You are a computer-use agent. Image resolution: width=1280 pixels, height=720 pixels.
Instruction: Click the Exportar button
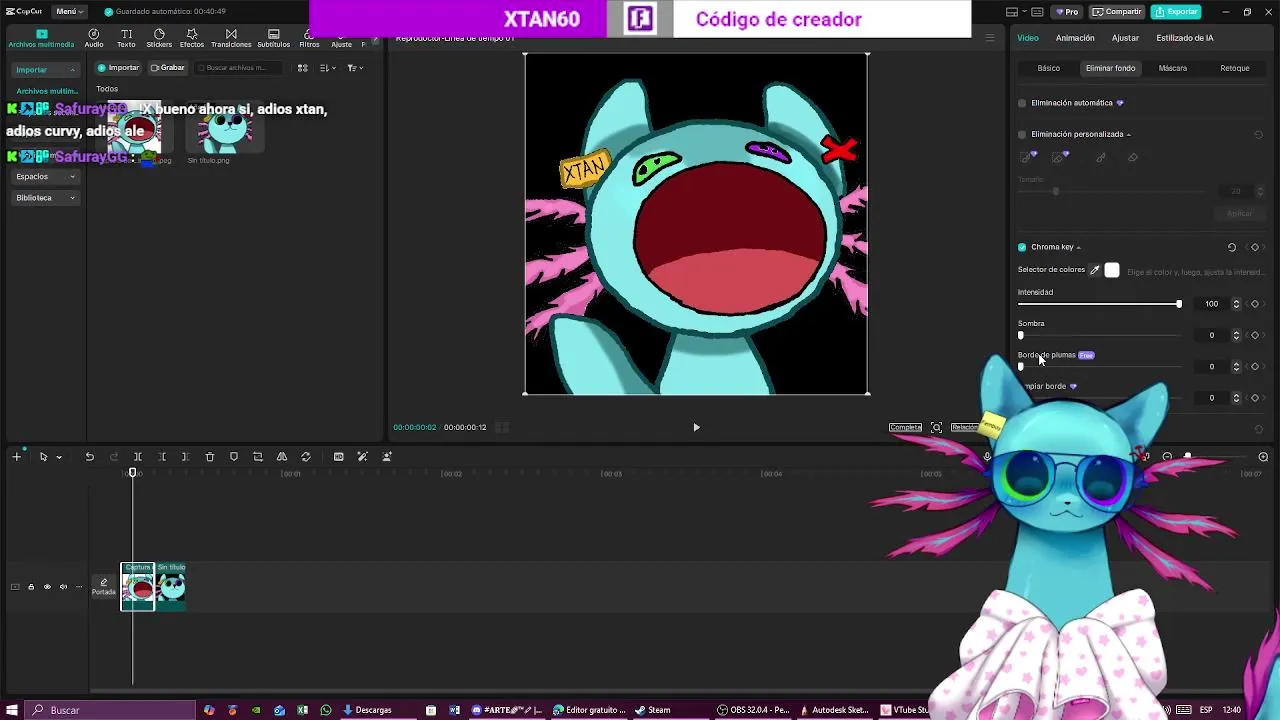pyautogui.click(x=1176, y=12)
